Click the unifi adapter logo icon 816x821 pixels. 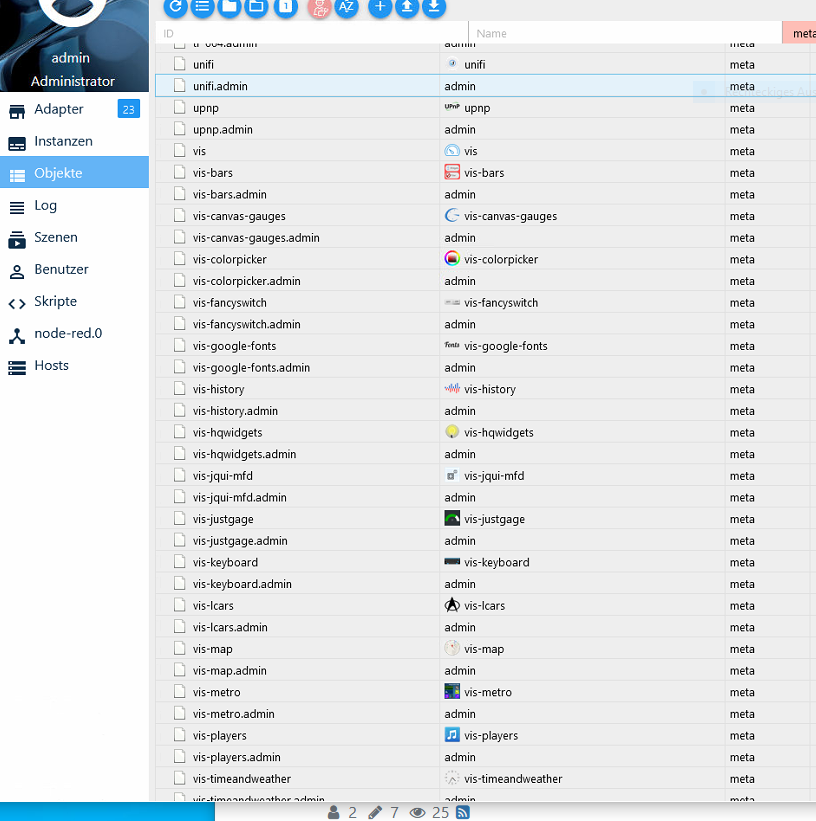pos(452,63)
